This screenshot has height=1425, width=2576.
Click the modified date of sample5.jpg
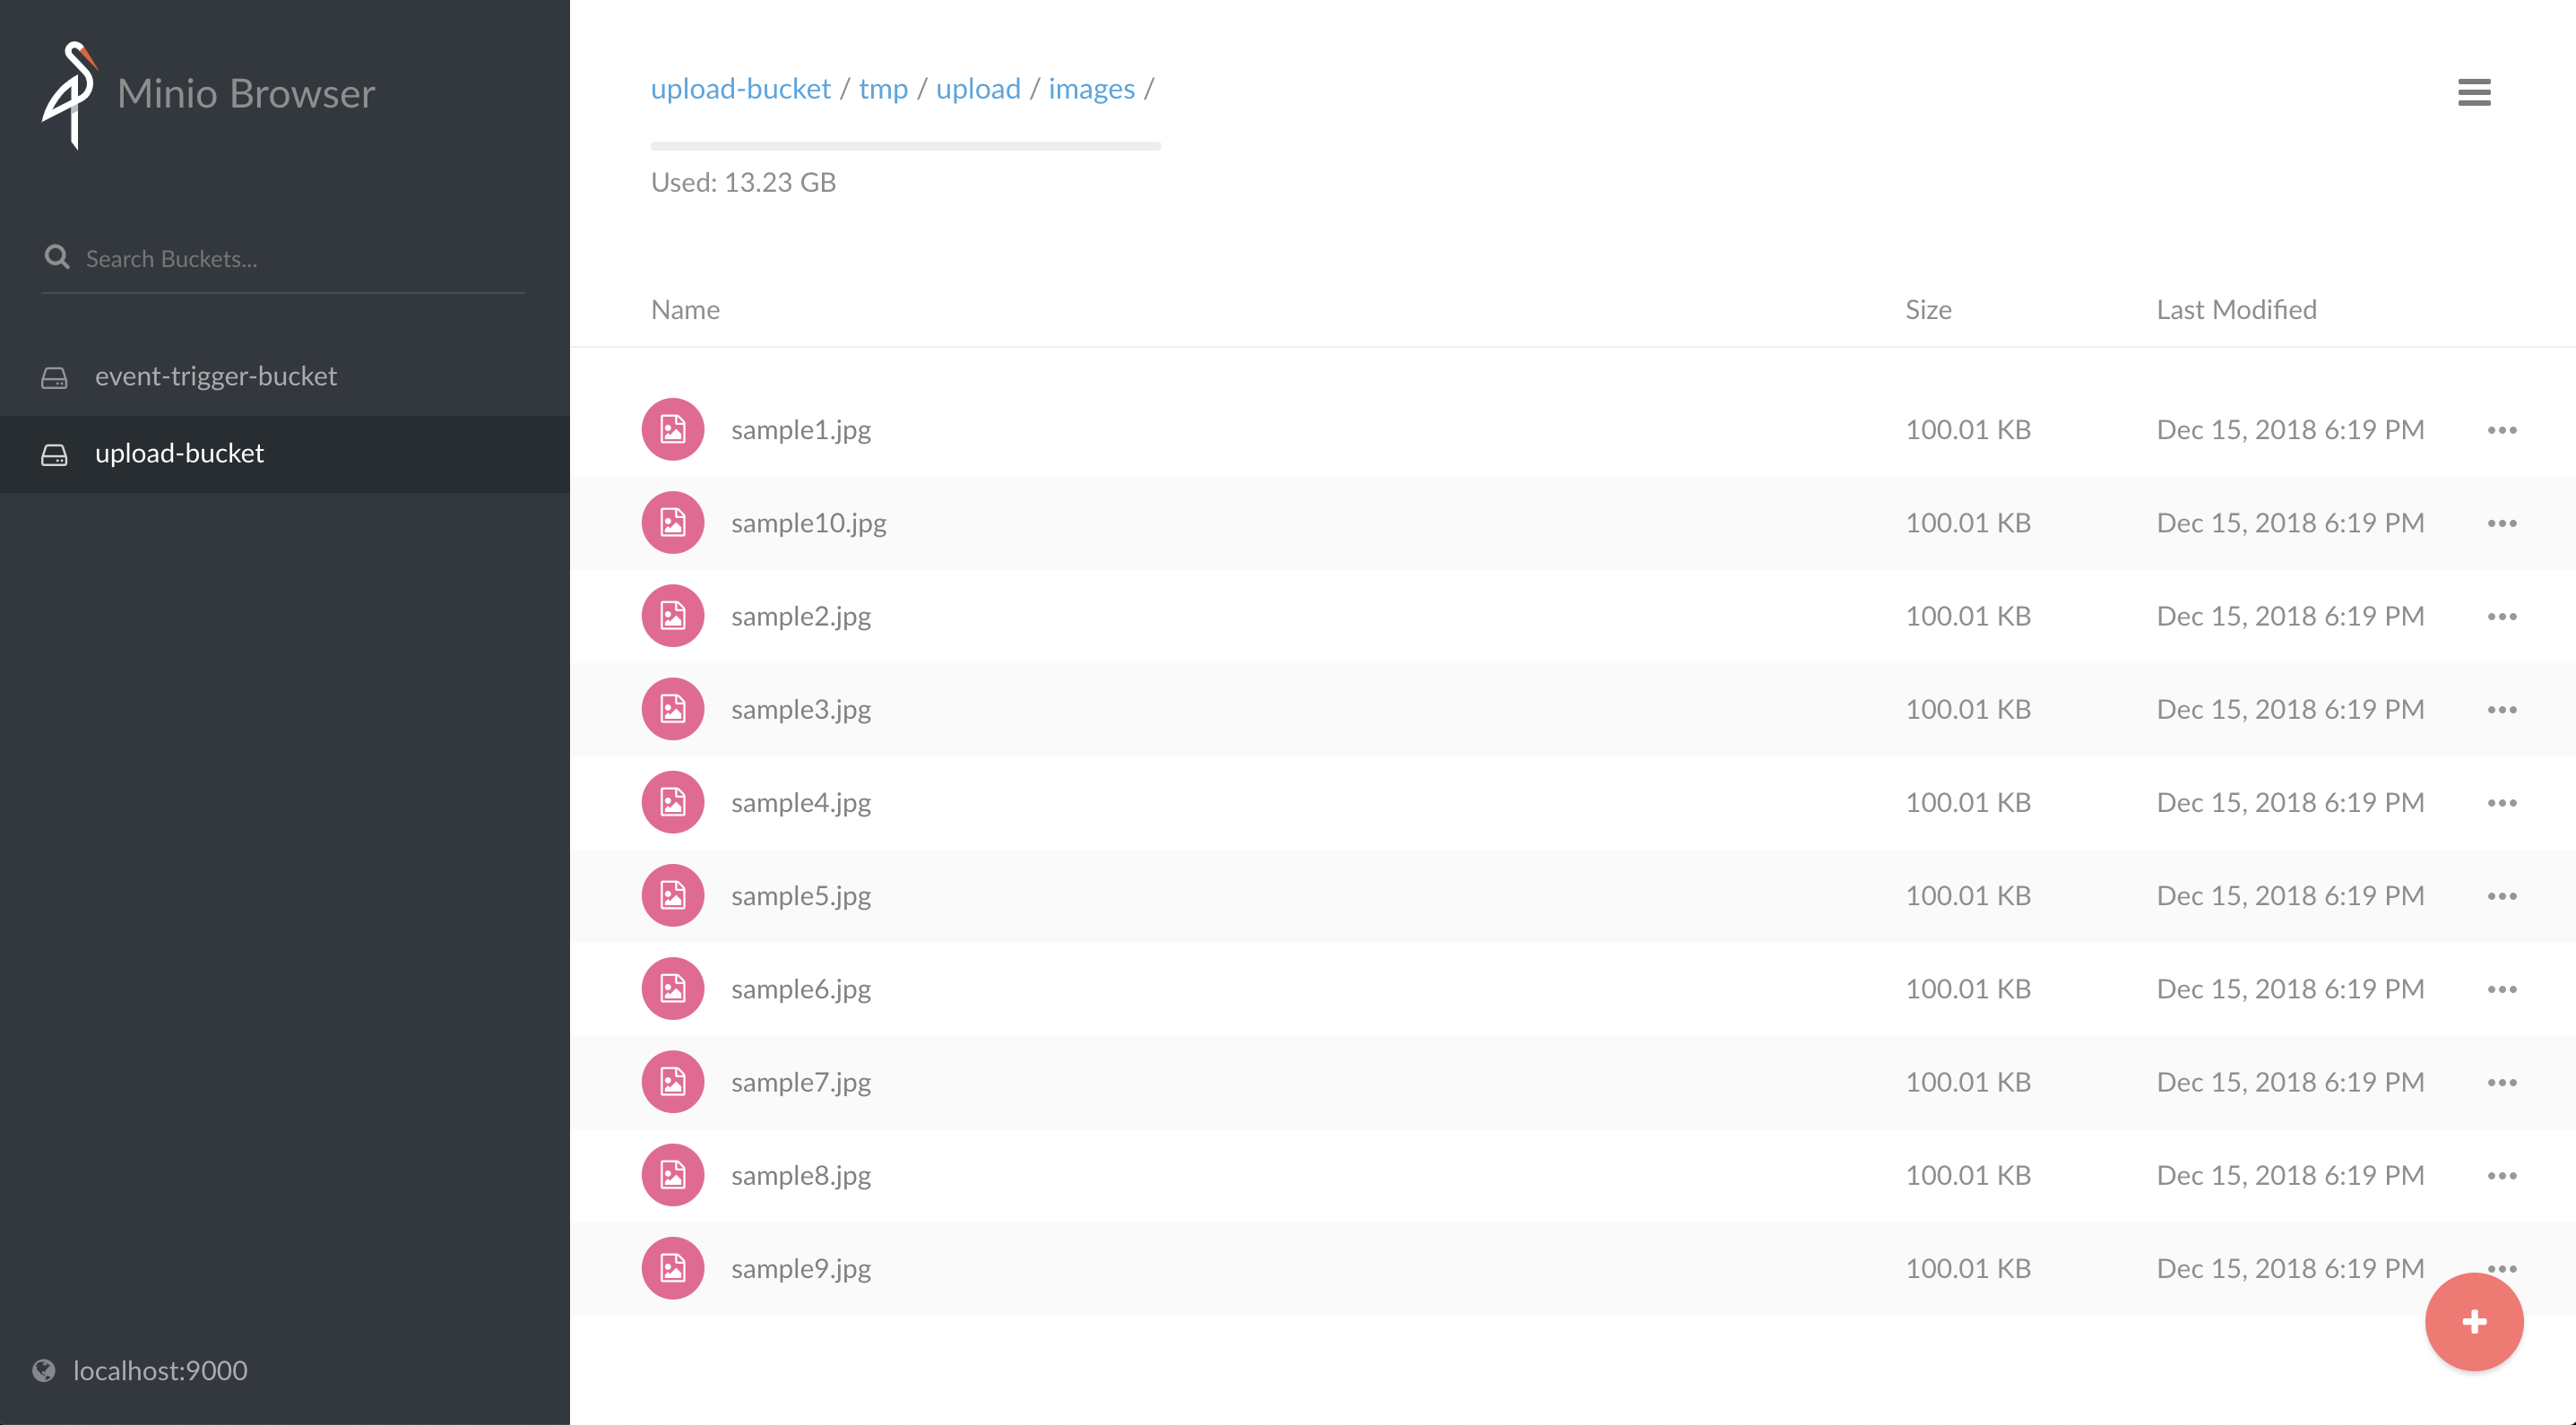[x=2290, y=895]
